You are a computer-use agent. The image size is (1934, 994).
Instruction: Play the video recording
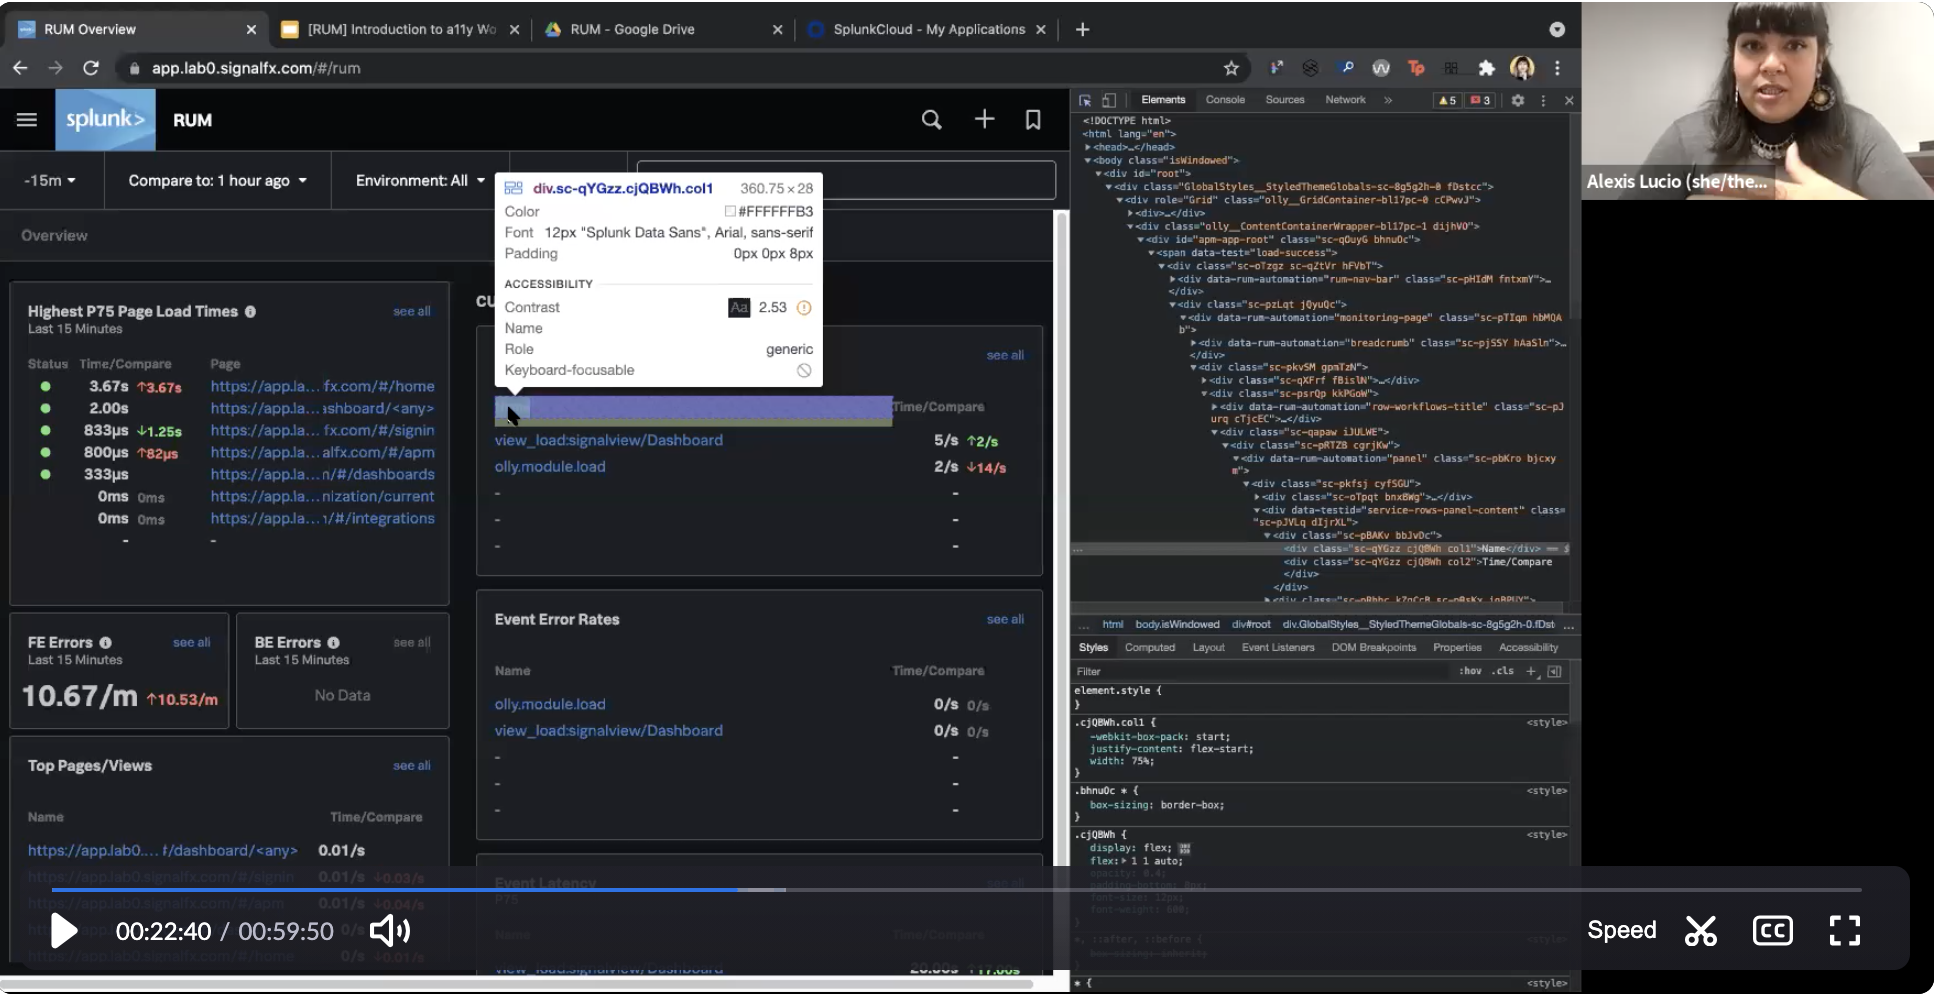63,931
